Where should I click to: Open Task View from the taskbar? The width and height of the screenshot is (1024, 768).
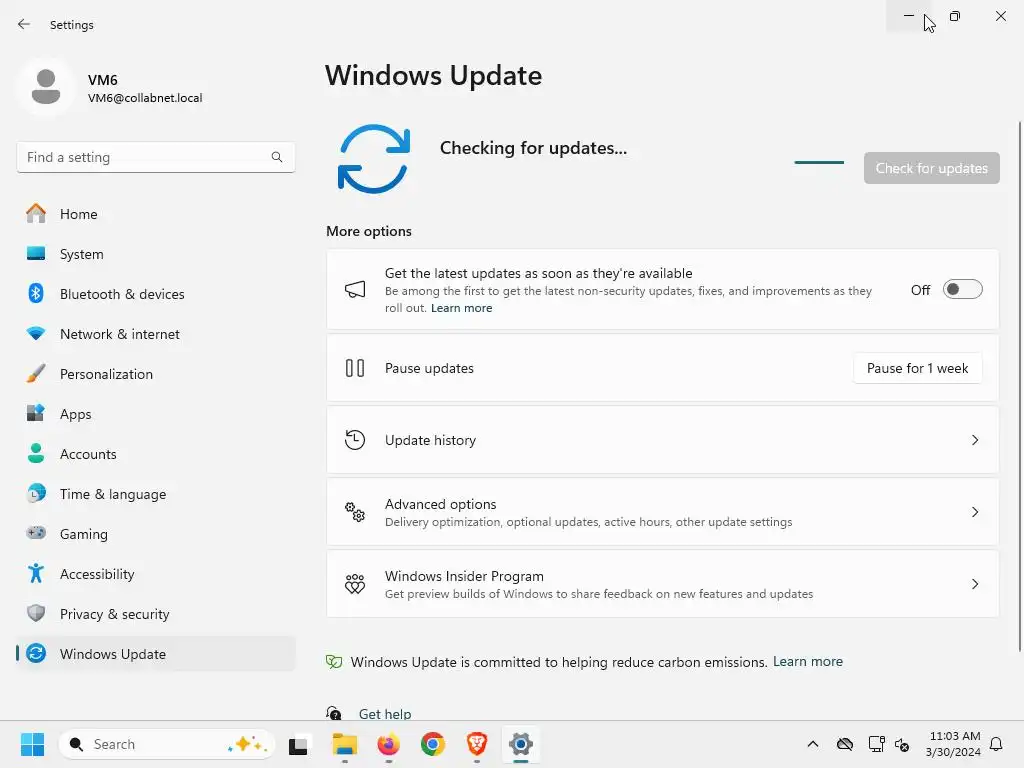(298, 744)
